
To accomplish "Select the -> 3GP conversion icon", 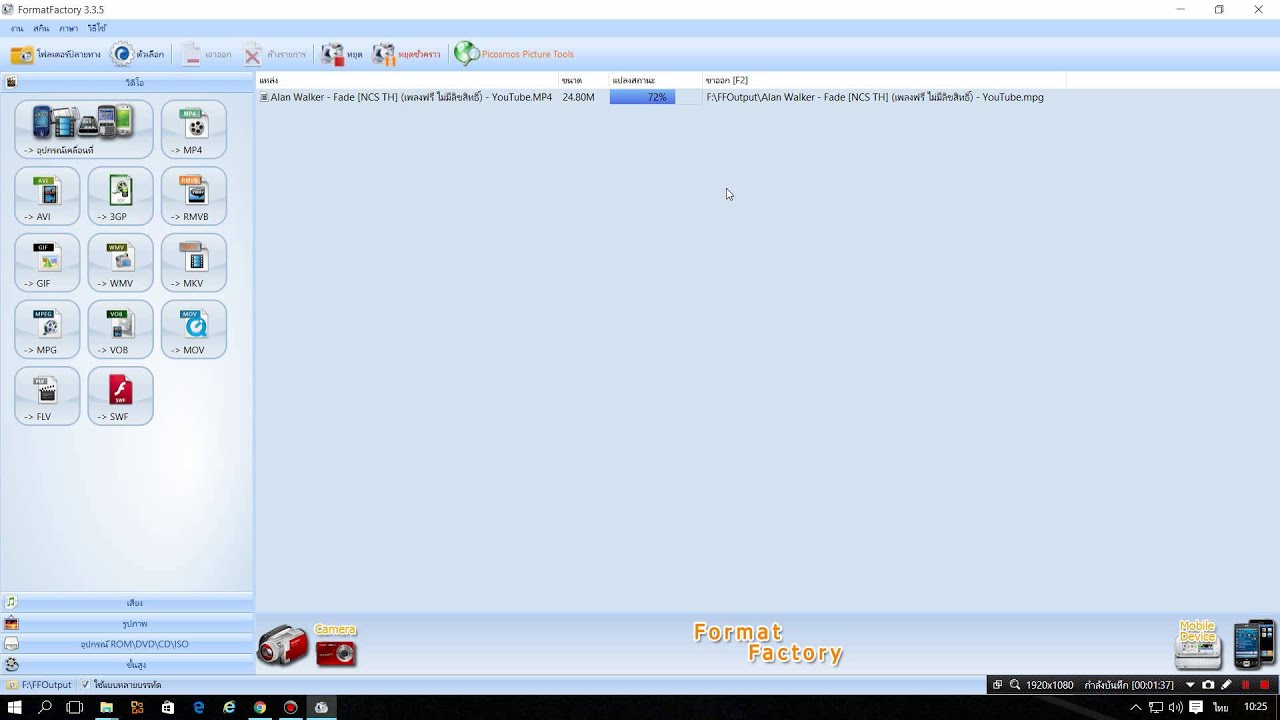I will (x=120, y=196).
